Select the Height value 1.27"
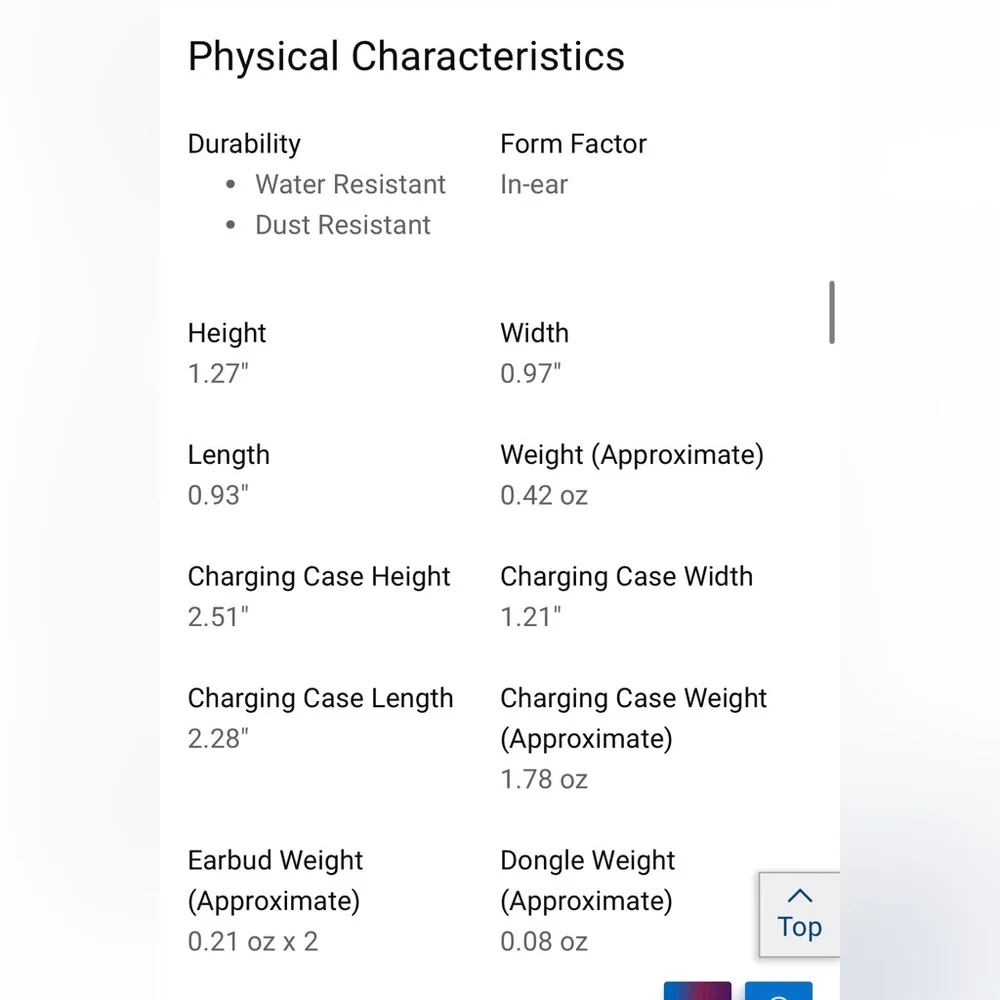The image size is (1000, 1000). (x=218, y=374)
